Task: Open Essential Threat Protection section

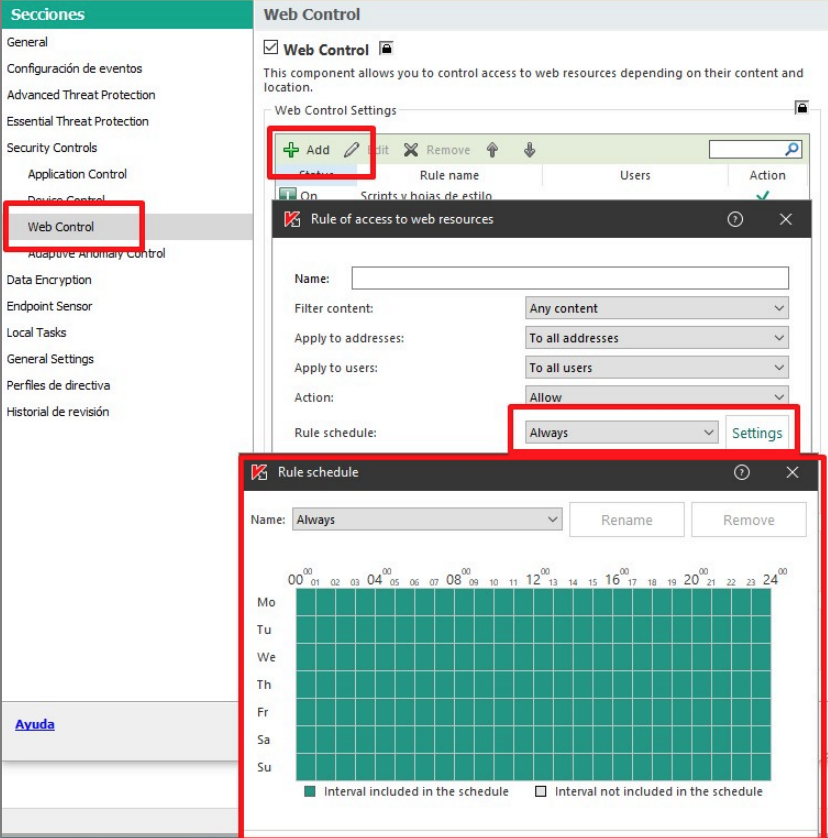Action: coord(77,121)
